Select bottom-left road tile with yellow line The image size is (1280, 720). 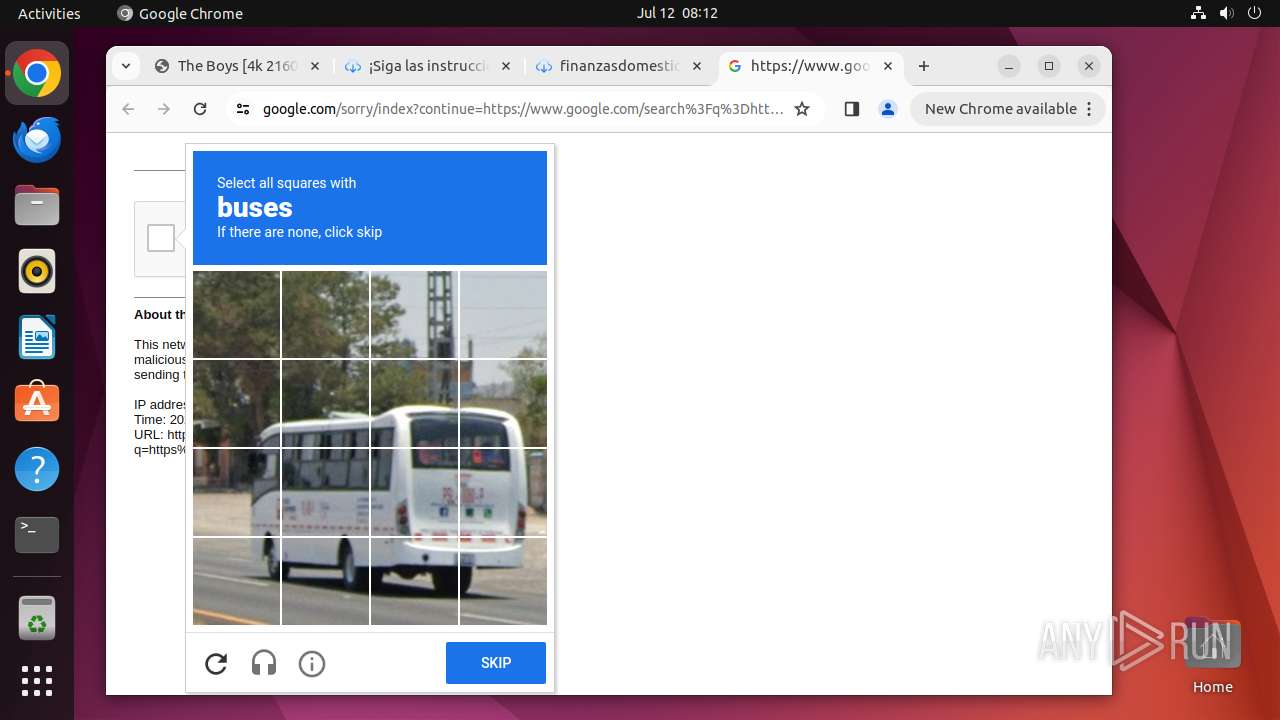(x=236, y=581)
